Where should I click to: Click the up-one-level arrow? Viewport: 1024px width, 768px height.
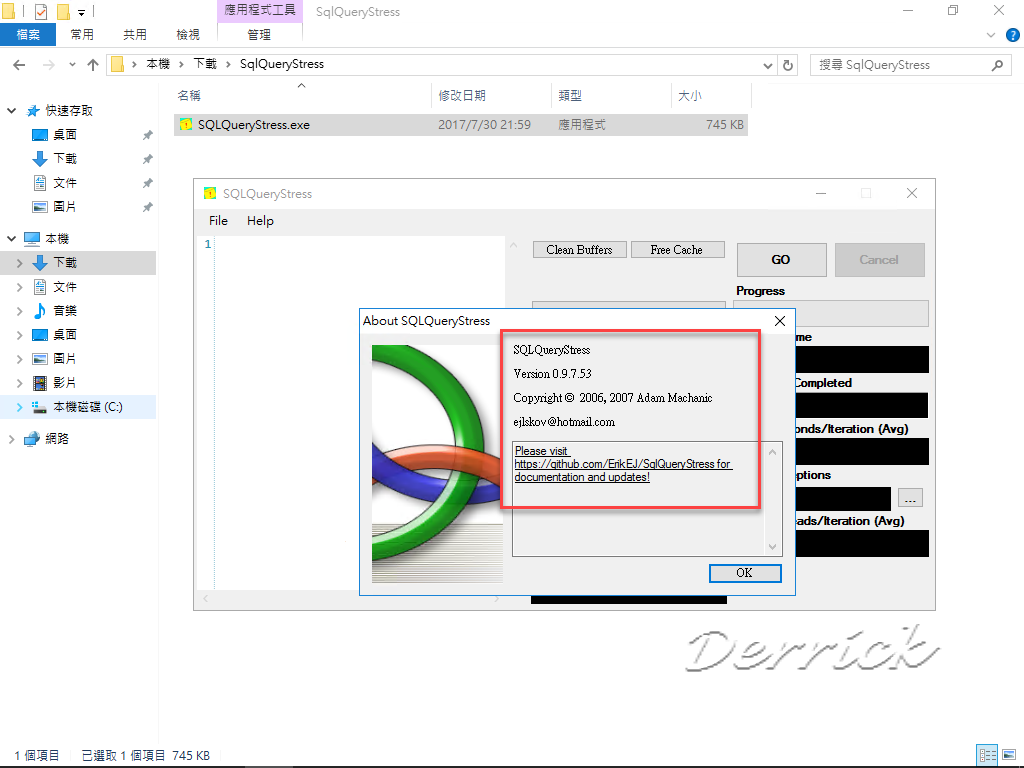[x=93, y=65]
